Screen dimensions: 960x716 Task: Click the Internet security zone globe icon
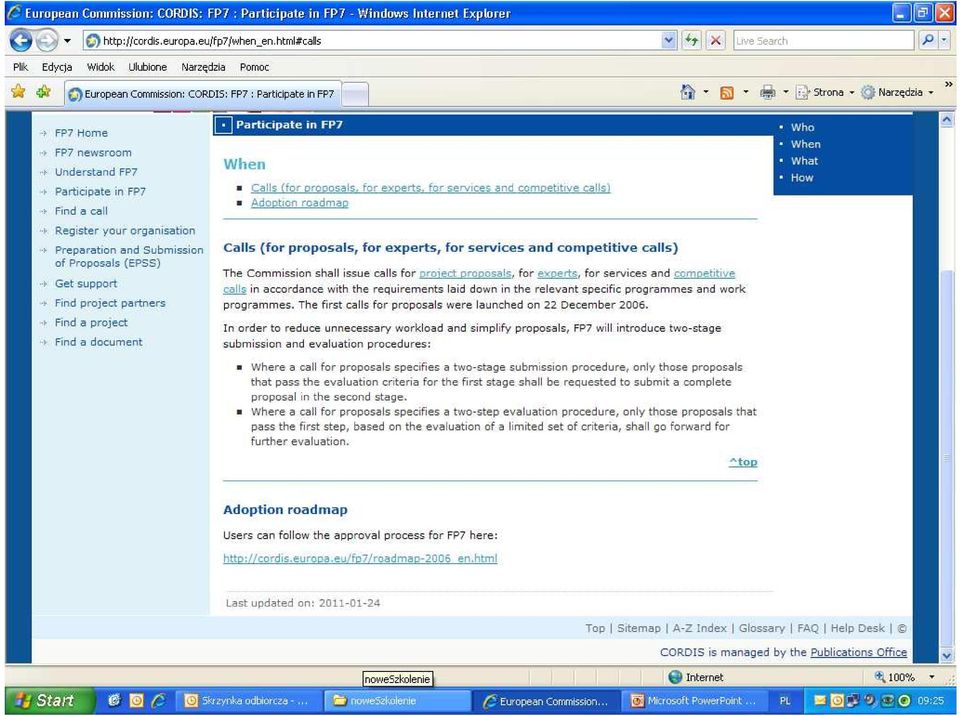pos(675,677)
